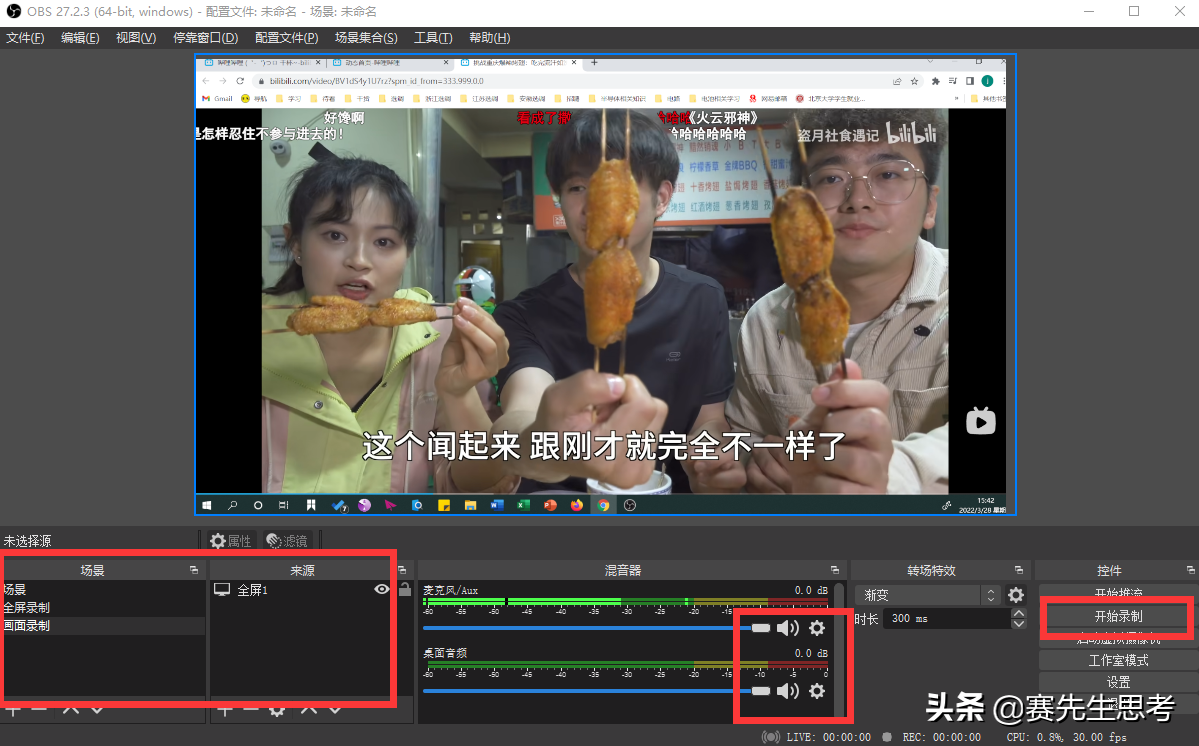1199x746 pixels.
Task: Click the preview canvas showing screen capture
Action: (x=605, y=284)
